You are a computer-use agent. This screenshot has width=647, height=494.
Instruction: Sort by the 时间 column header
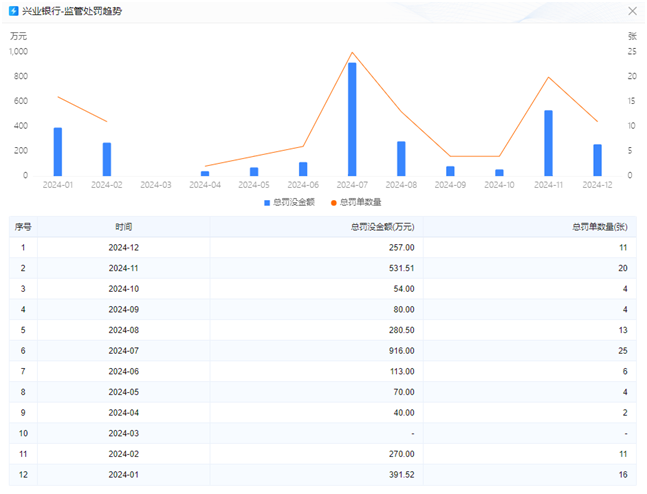pyautogui.click(x=123, y=227)
